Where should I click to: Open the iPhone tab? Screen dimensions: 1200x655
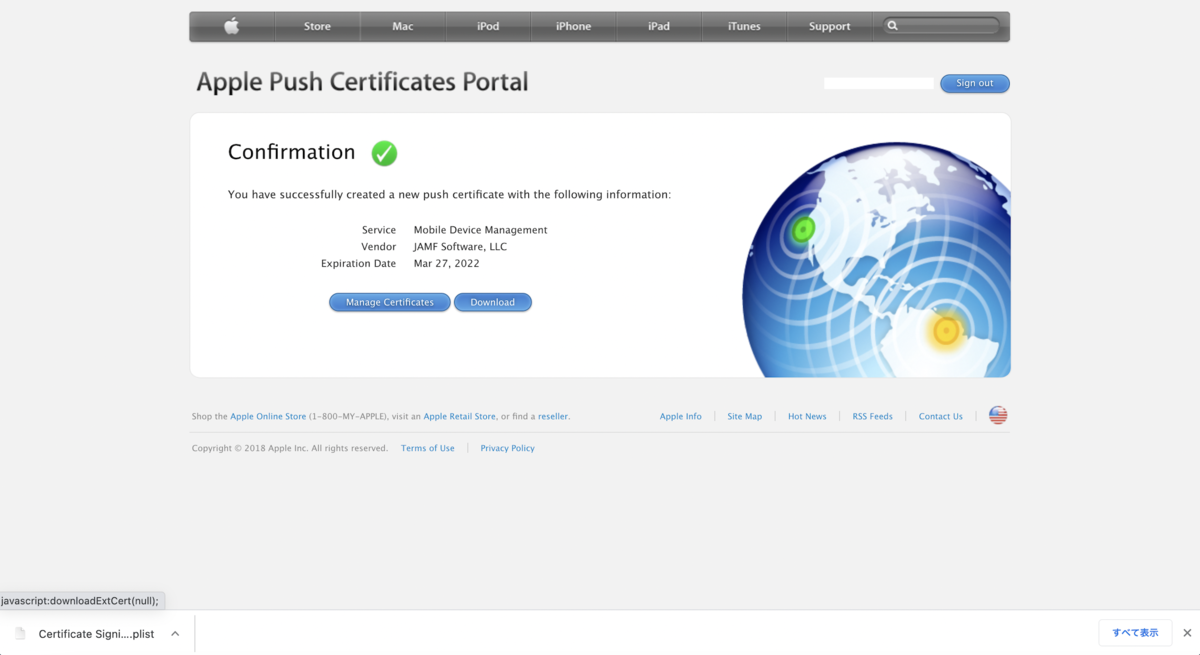574,26
